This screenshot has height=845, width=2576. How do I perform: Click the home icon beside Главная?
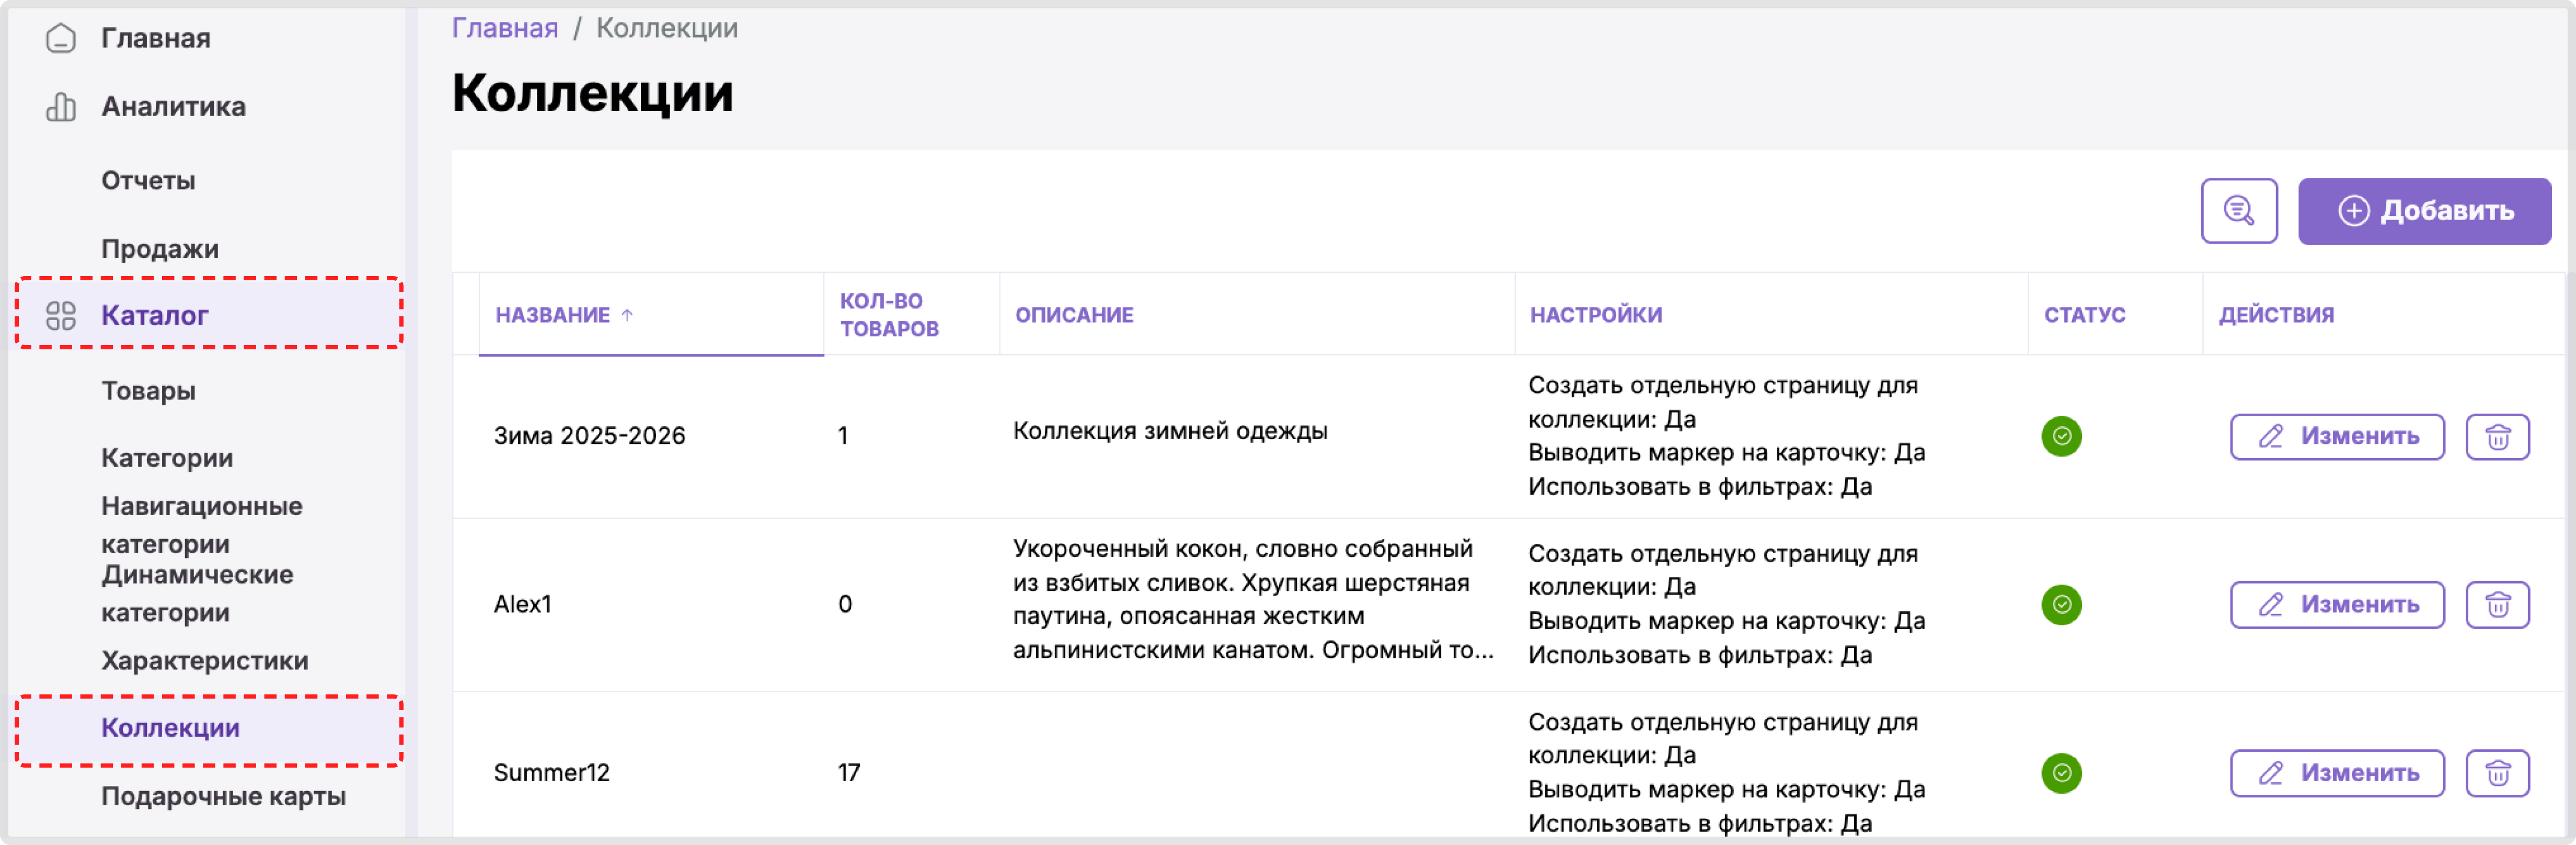click(x=61, y=38)
